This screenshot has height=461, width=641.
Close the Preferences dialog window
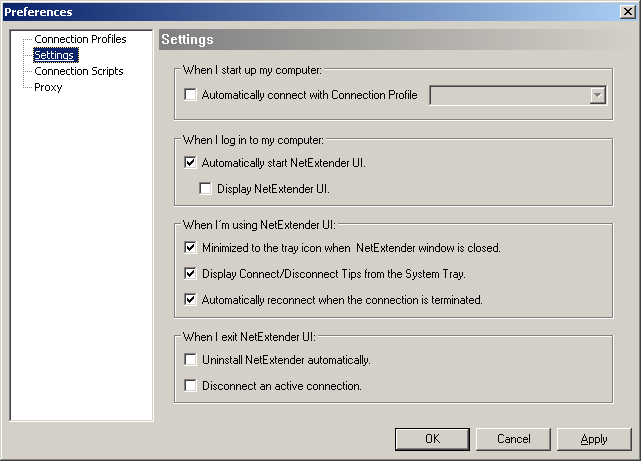pyautogui.click(x=627, y=12)
